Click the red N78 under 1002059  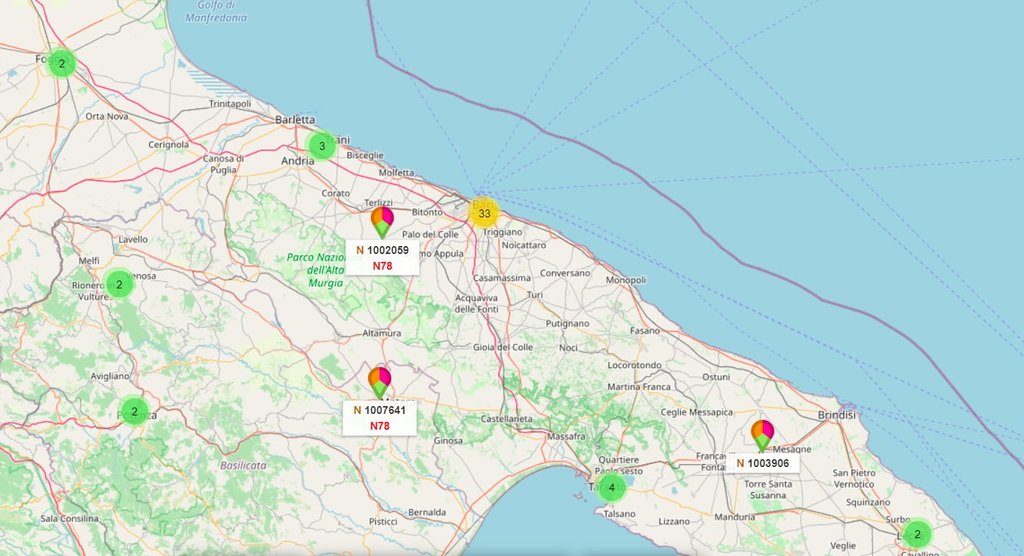pyautogui.click(x=382, y=266)
